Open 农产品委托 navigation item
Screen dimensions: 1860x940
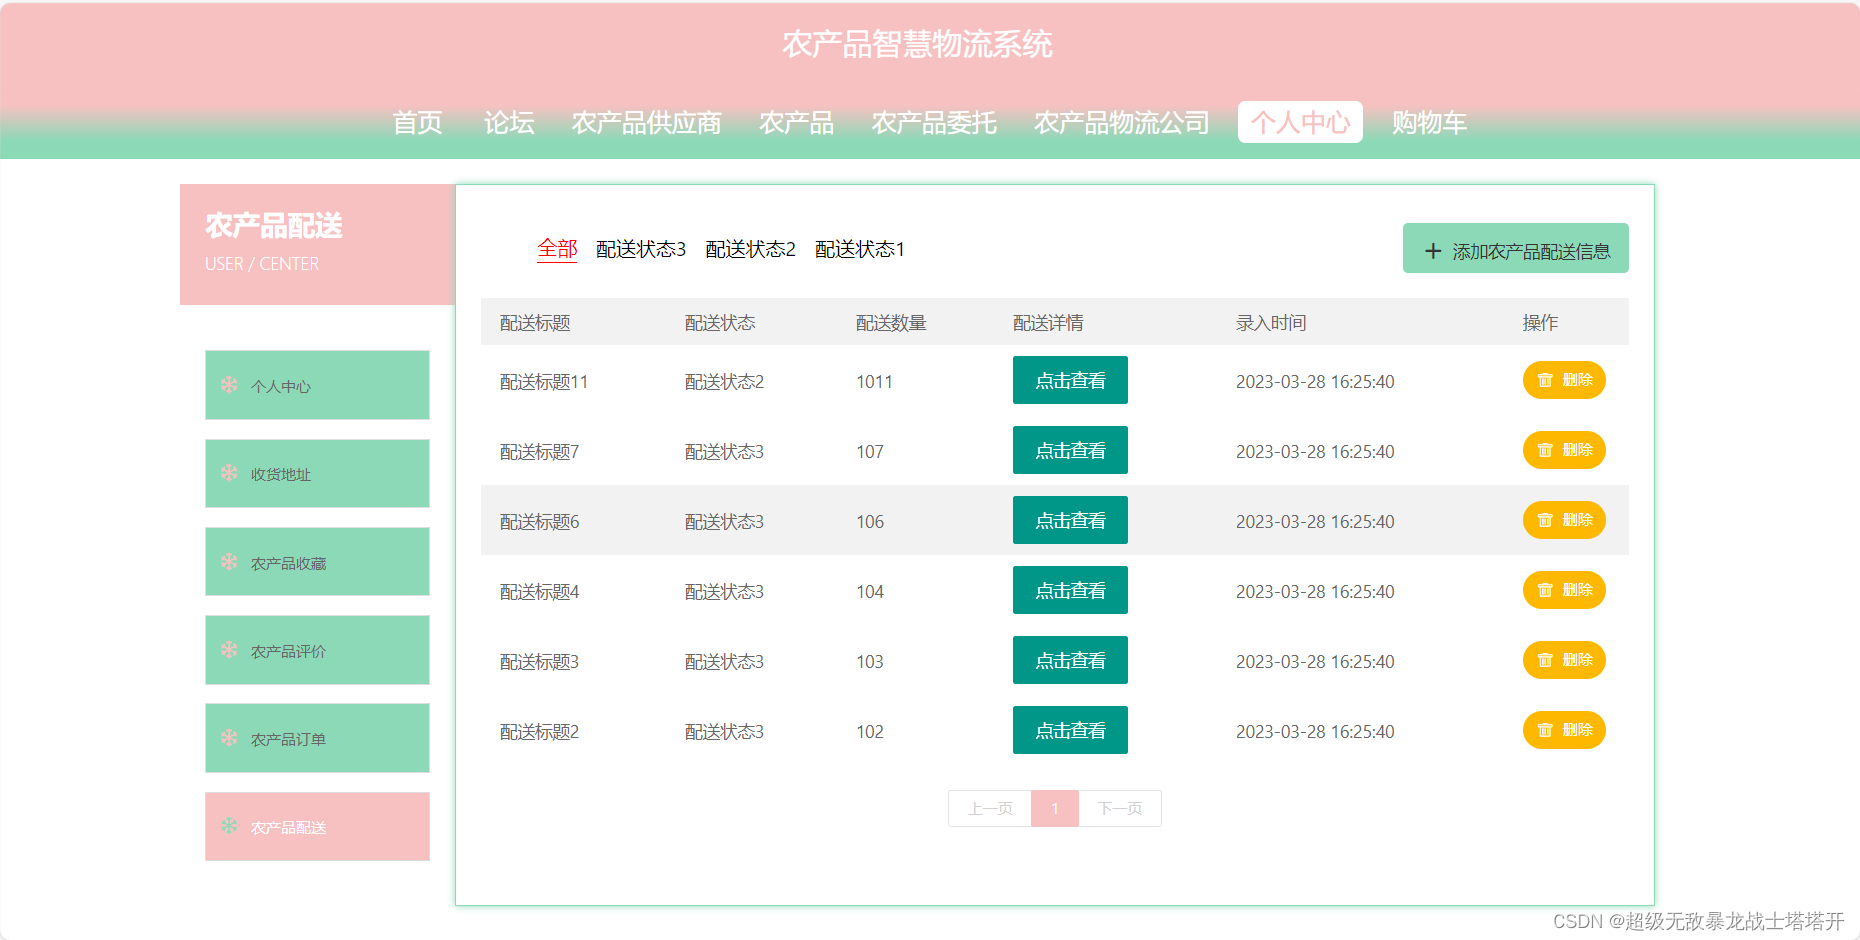coord(934,123)
